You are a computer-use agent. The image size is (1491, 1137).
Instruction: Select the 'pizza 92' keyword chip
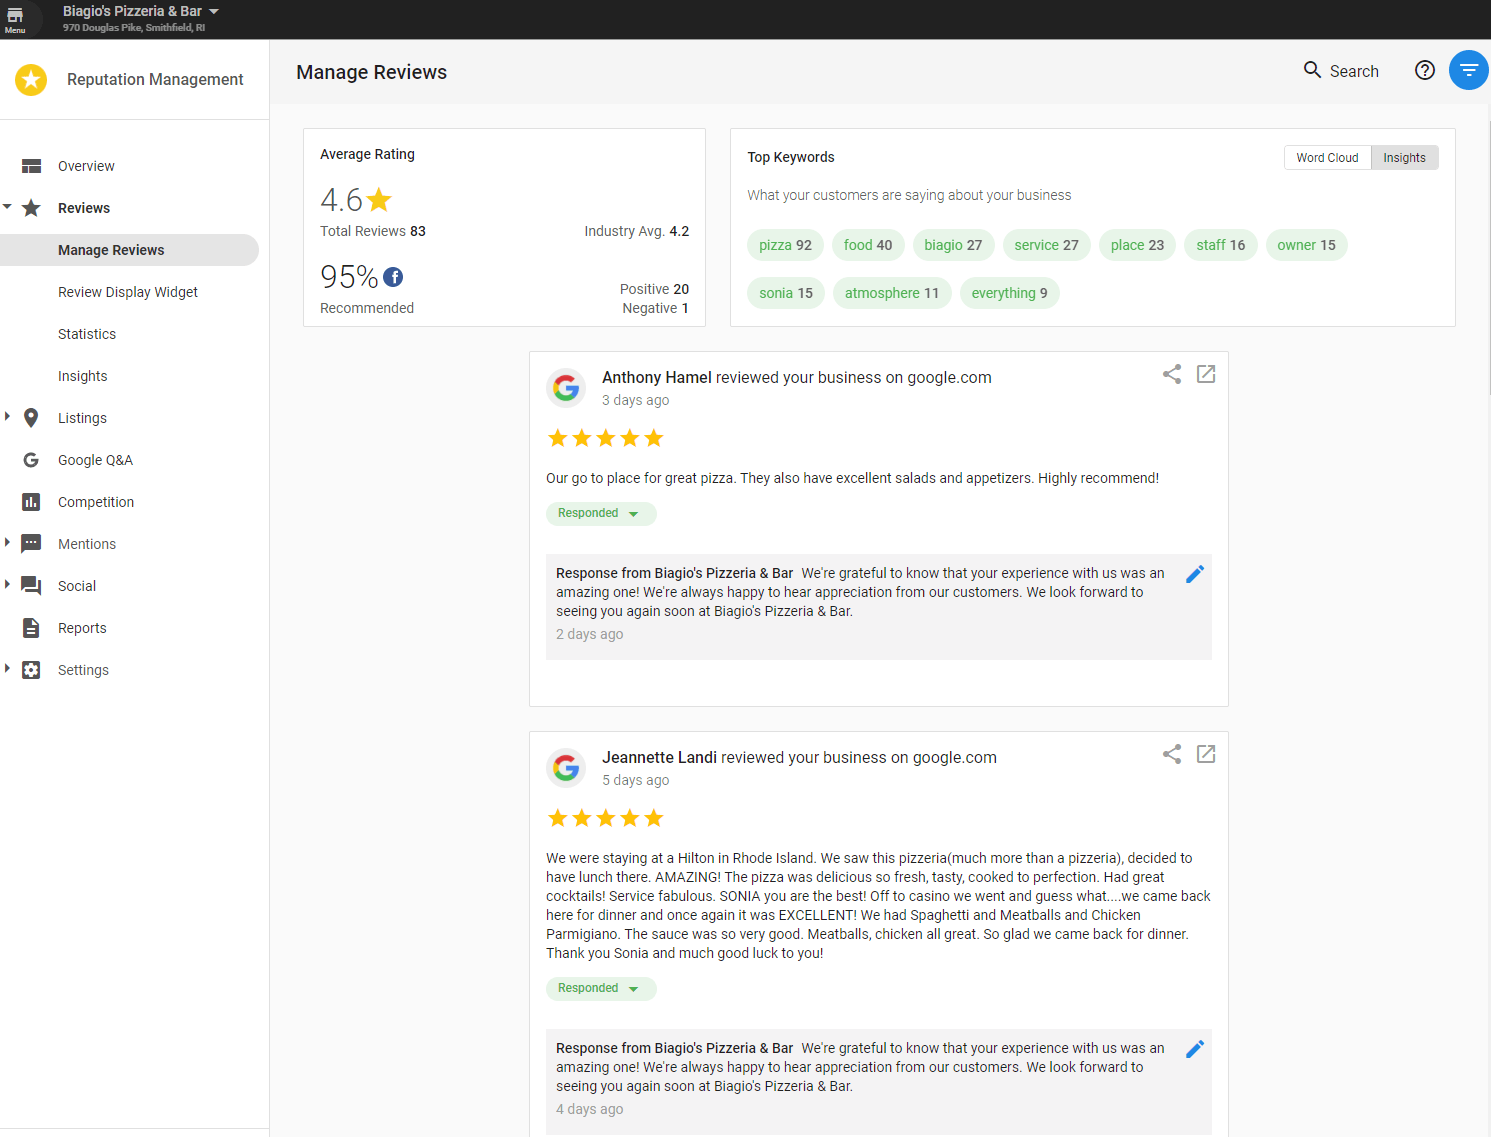pyautogui.click(x=785, y=245)
